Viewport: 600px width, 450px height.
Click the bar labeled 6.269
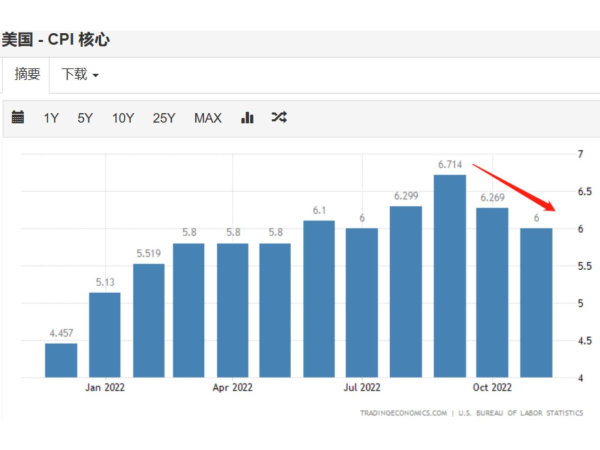492,293
